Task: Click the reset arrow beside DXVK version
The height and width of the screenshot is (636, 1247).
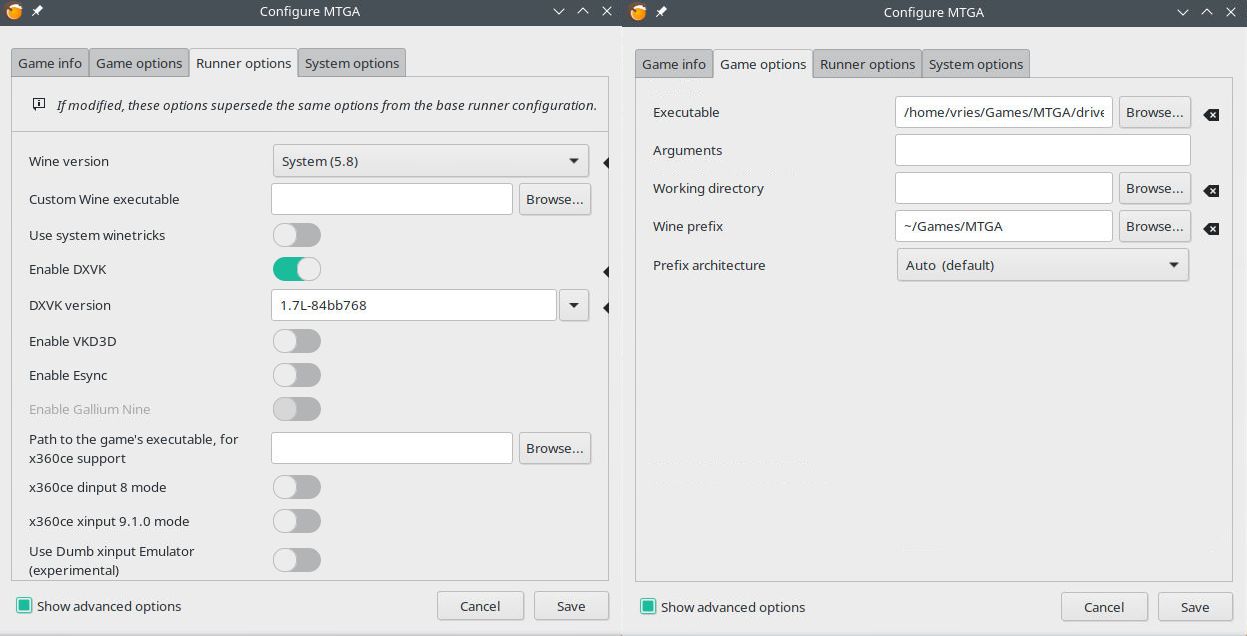Action: click(606, 307)
